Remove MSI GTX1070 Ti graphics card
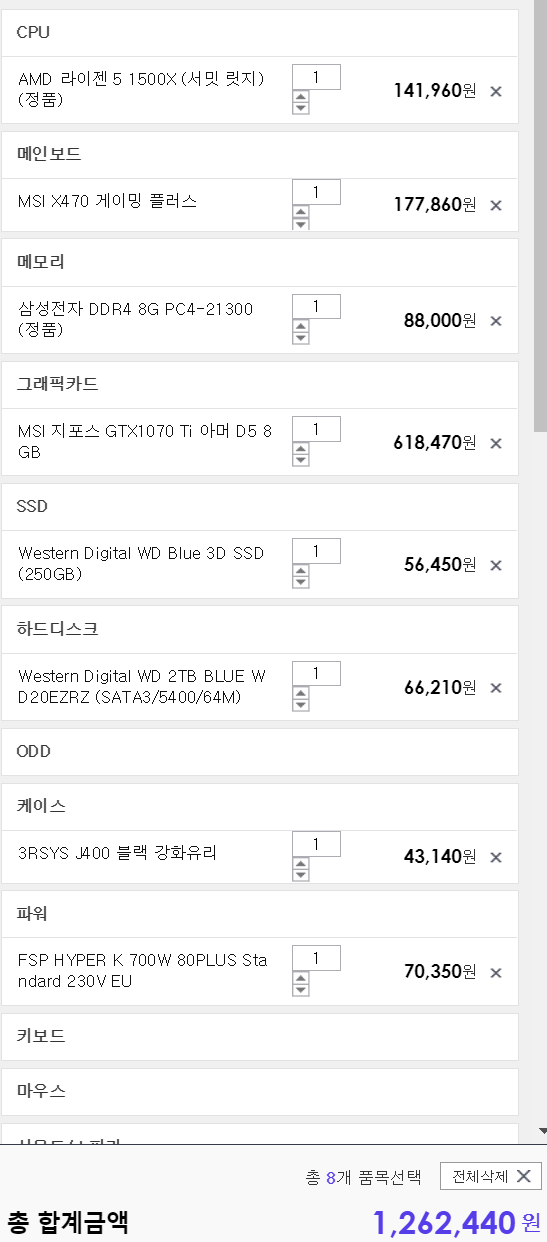Viewport: 547px width, 1242px height. [x=496, y=442]
